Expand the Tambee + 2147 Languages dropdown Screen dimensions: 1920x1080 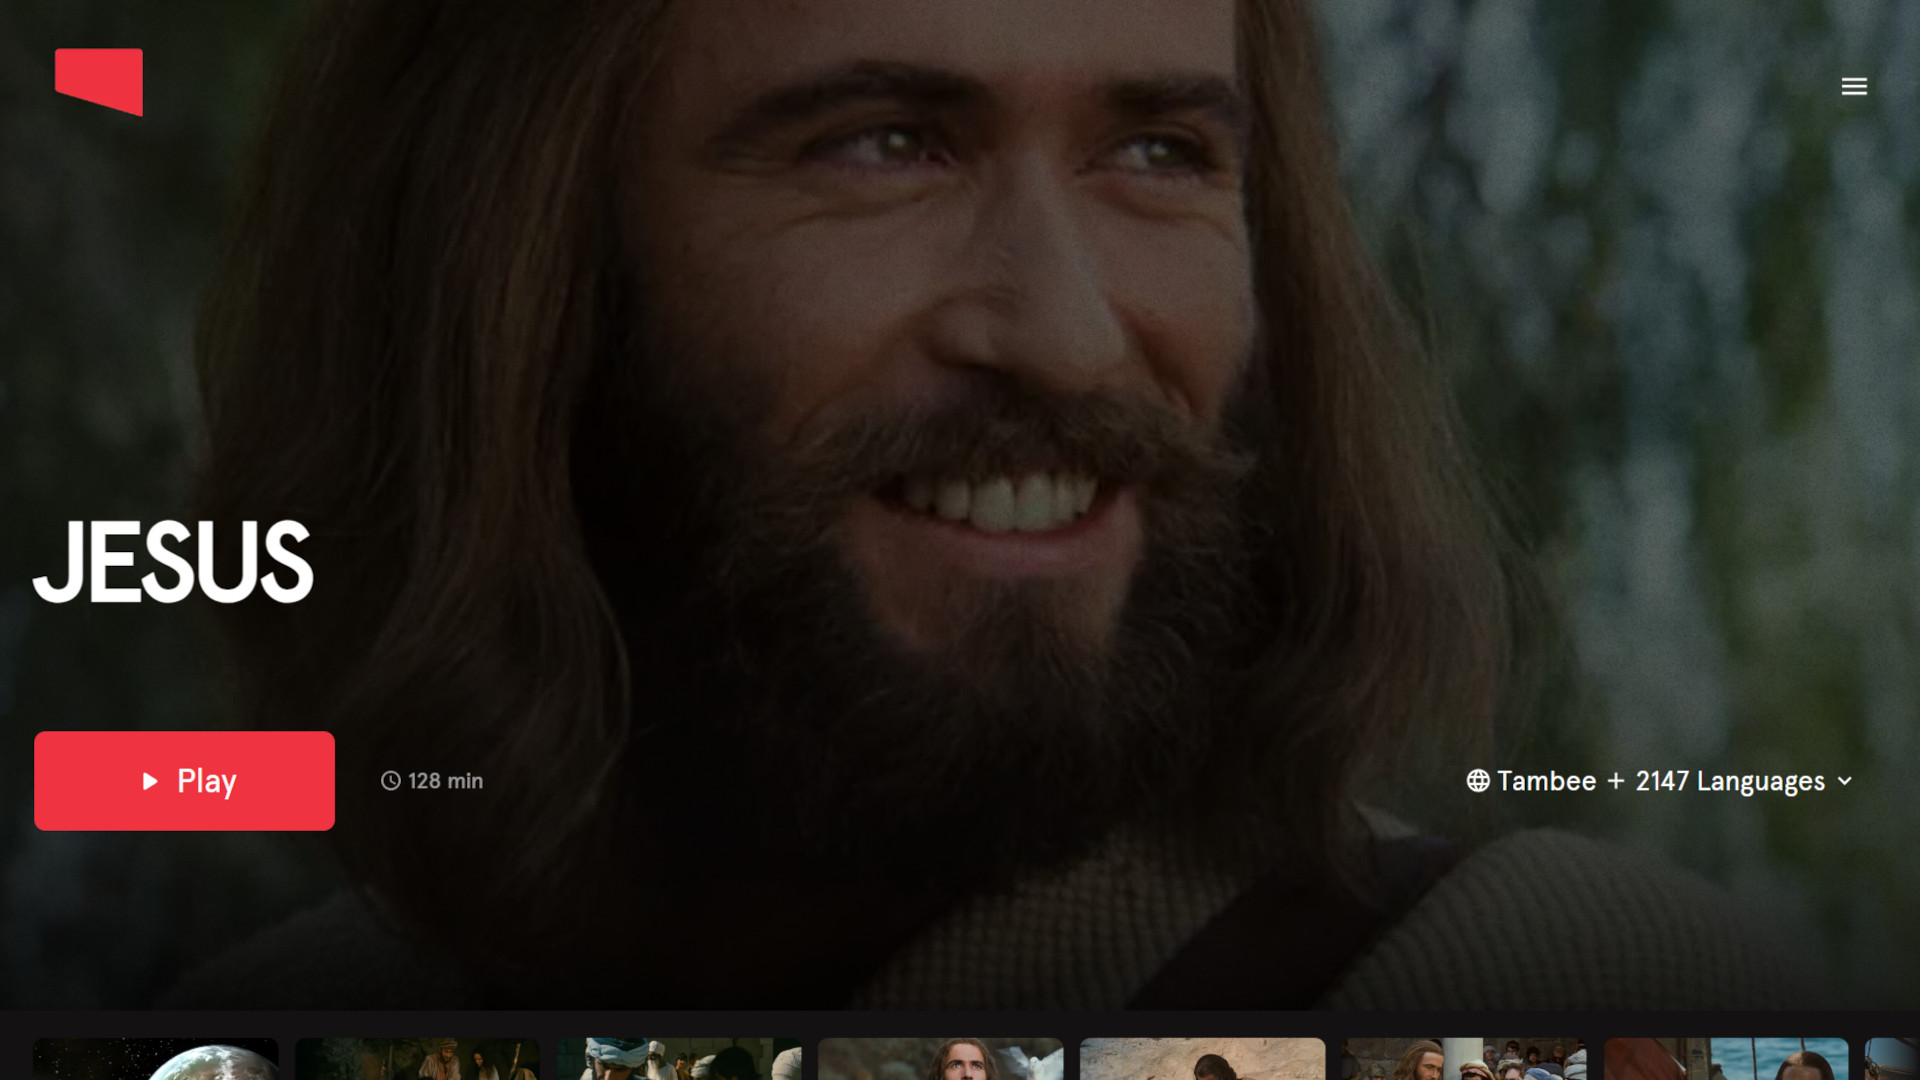click(x=1660, y=781)
